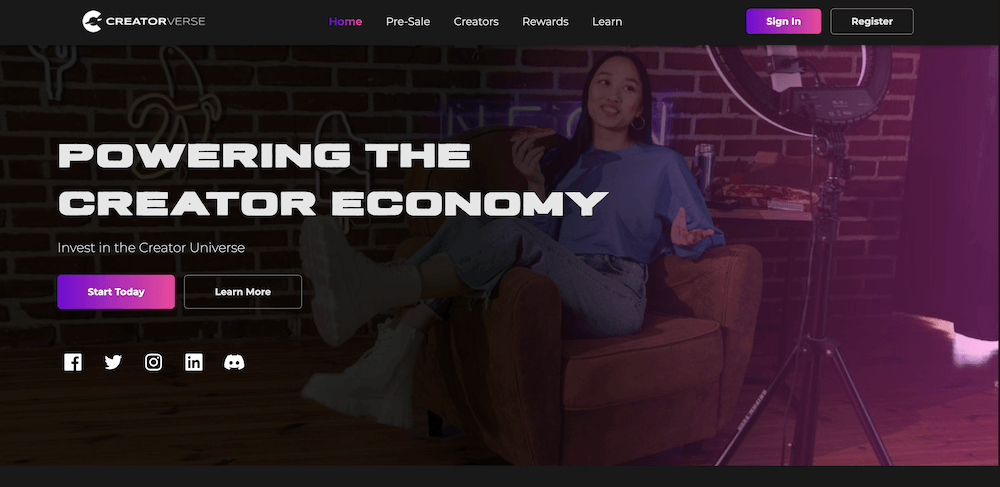
Task: Open the Twitter bird icon
Action: (113, 363)
